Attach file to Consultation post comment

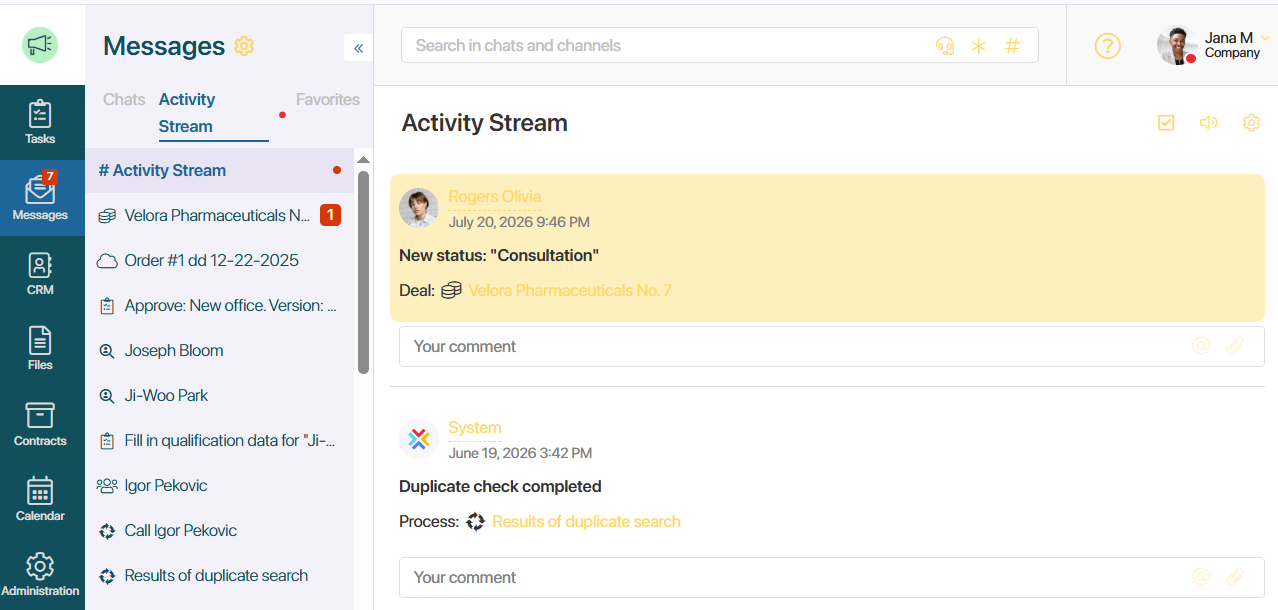[x=1235, y=346]
